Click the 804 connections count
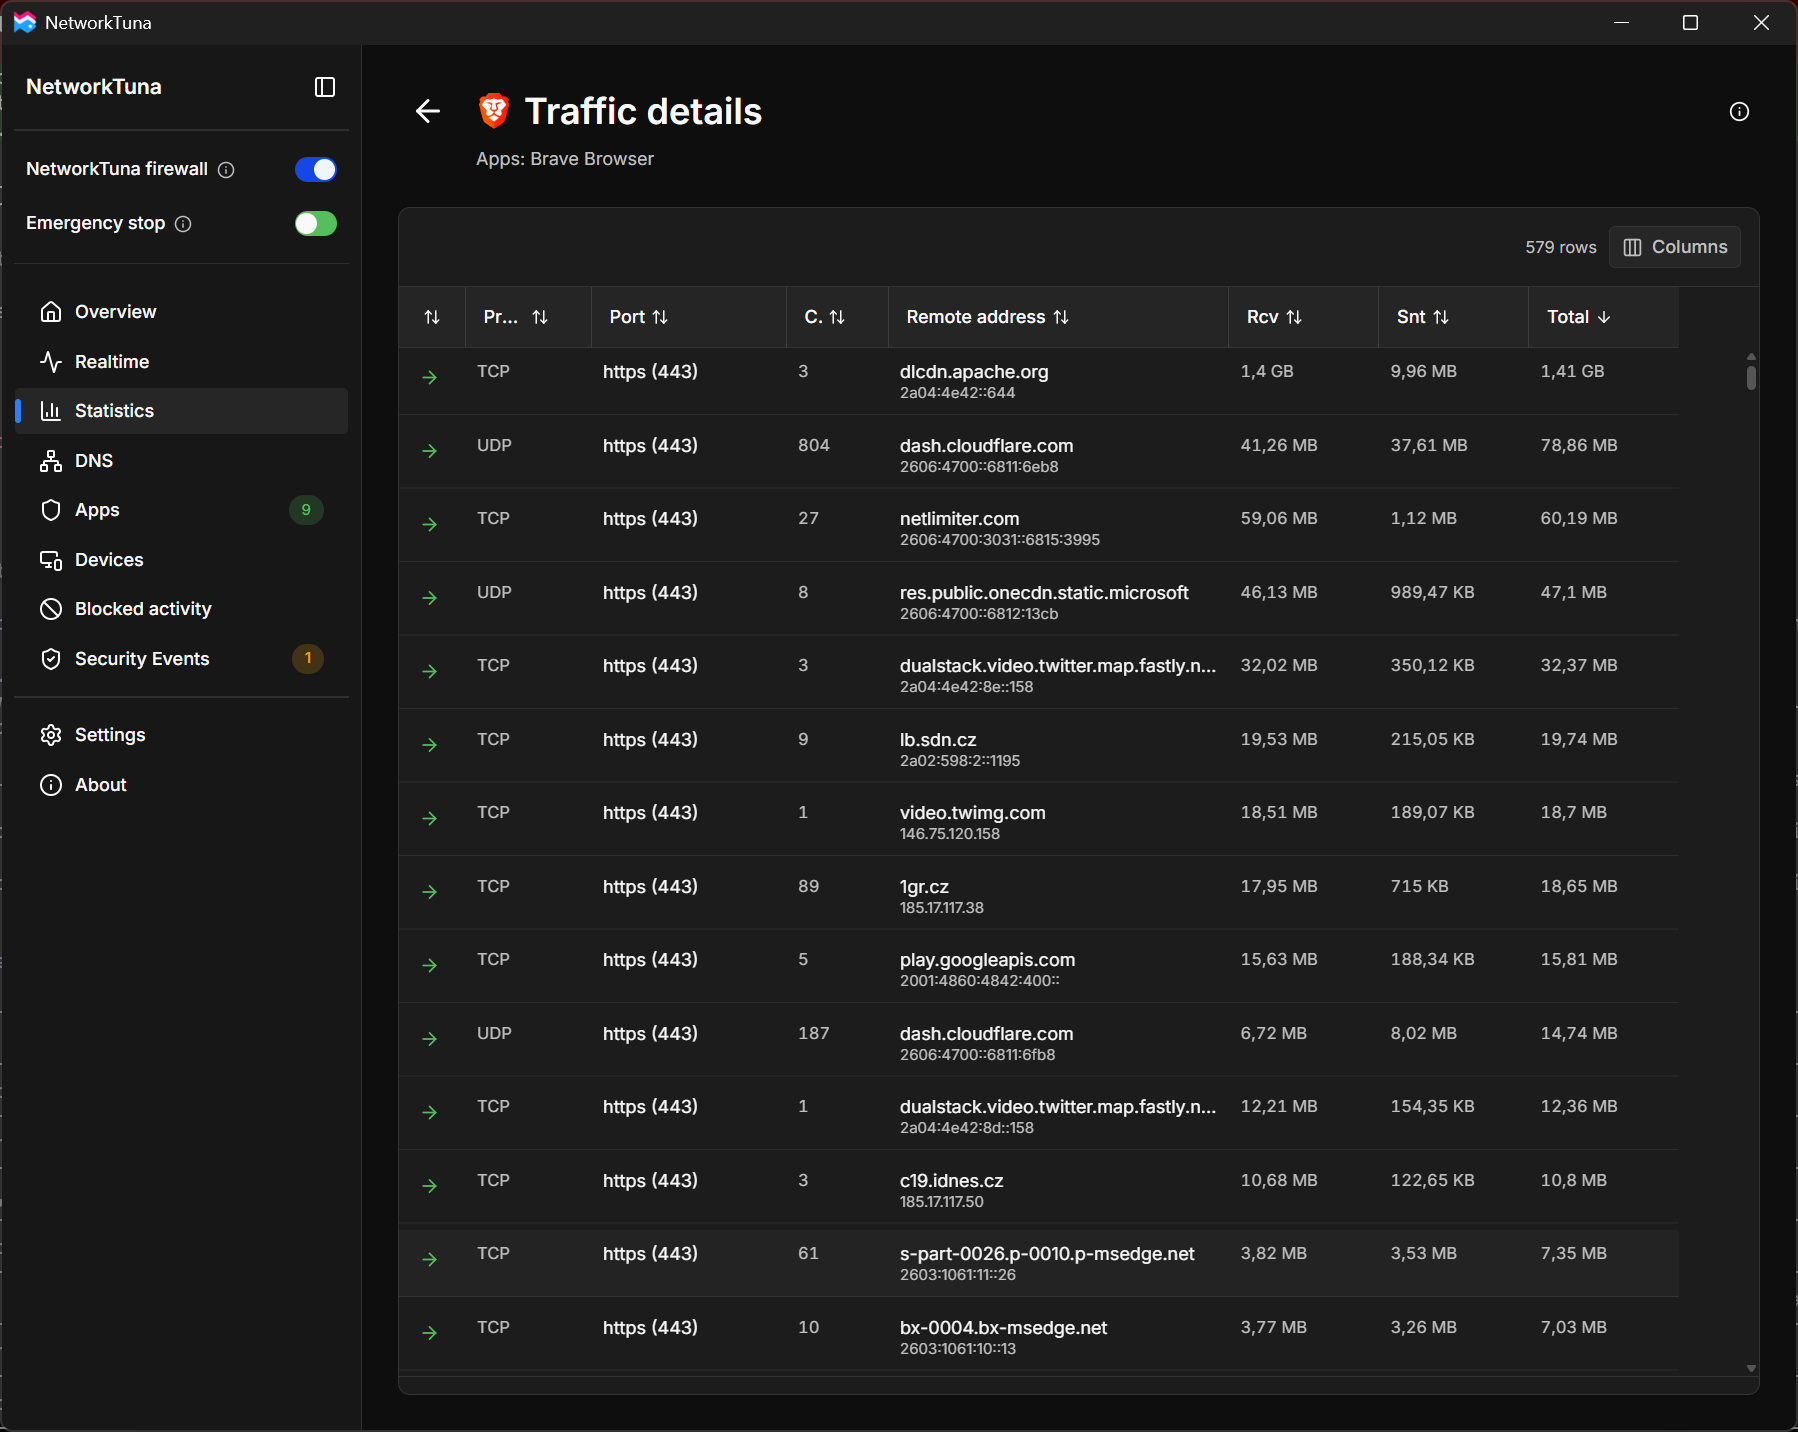The width and height of the screenshot is (1798, 1432). 814,446
